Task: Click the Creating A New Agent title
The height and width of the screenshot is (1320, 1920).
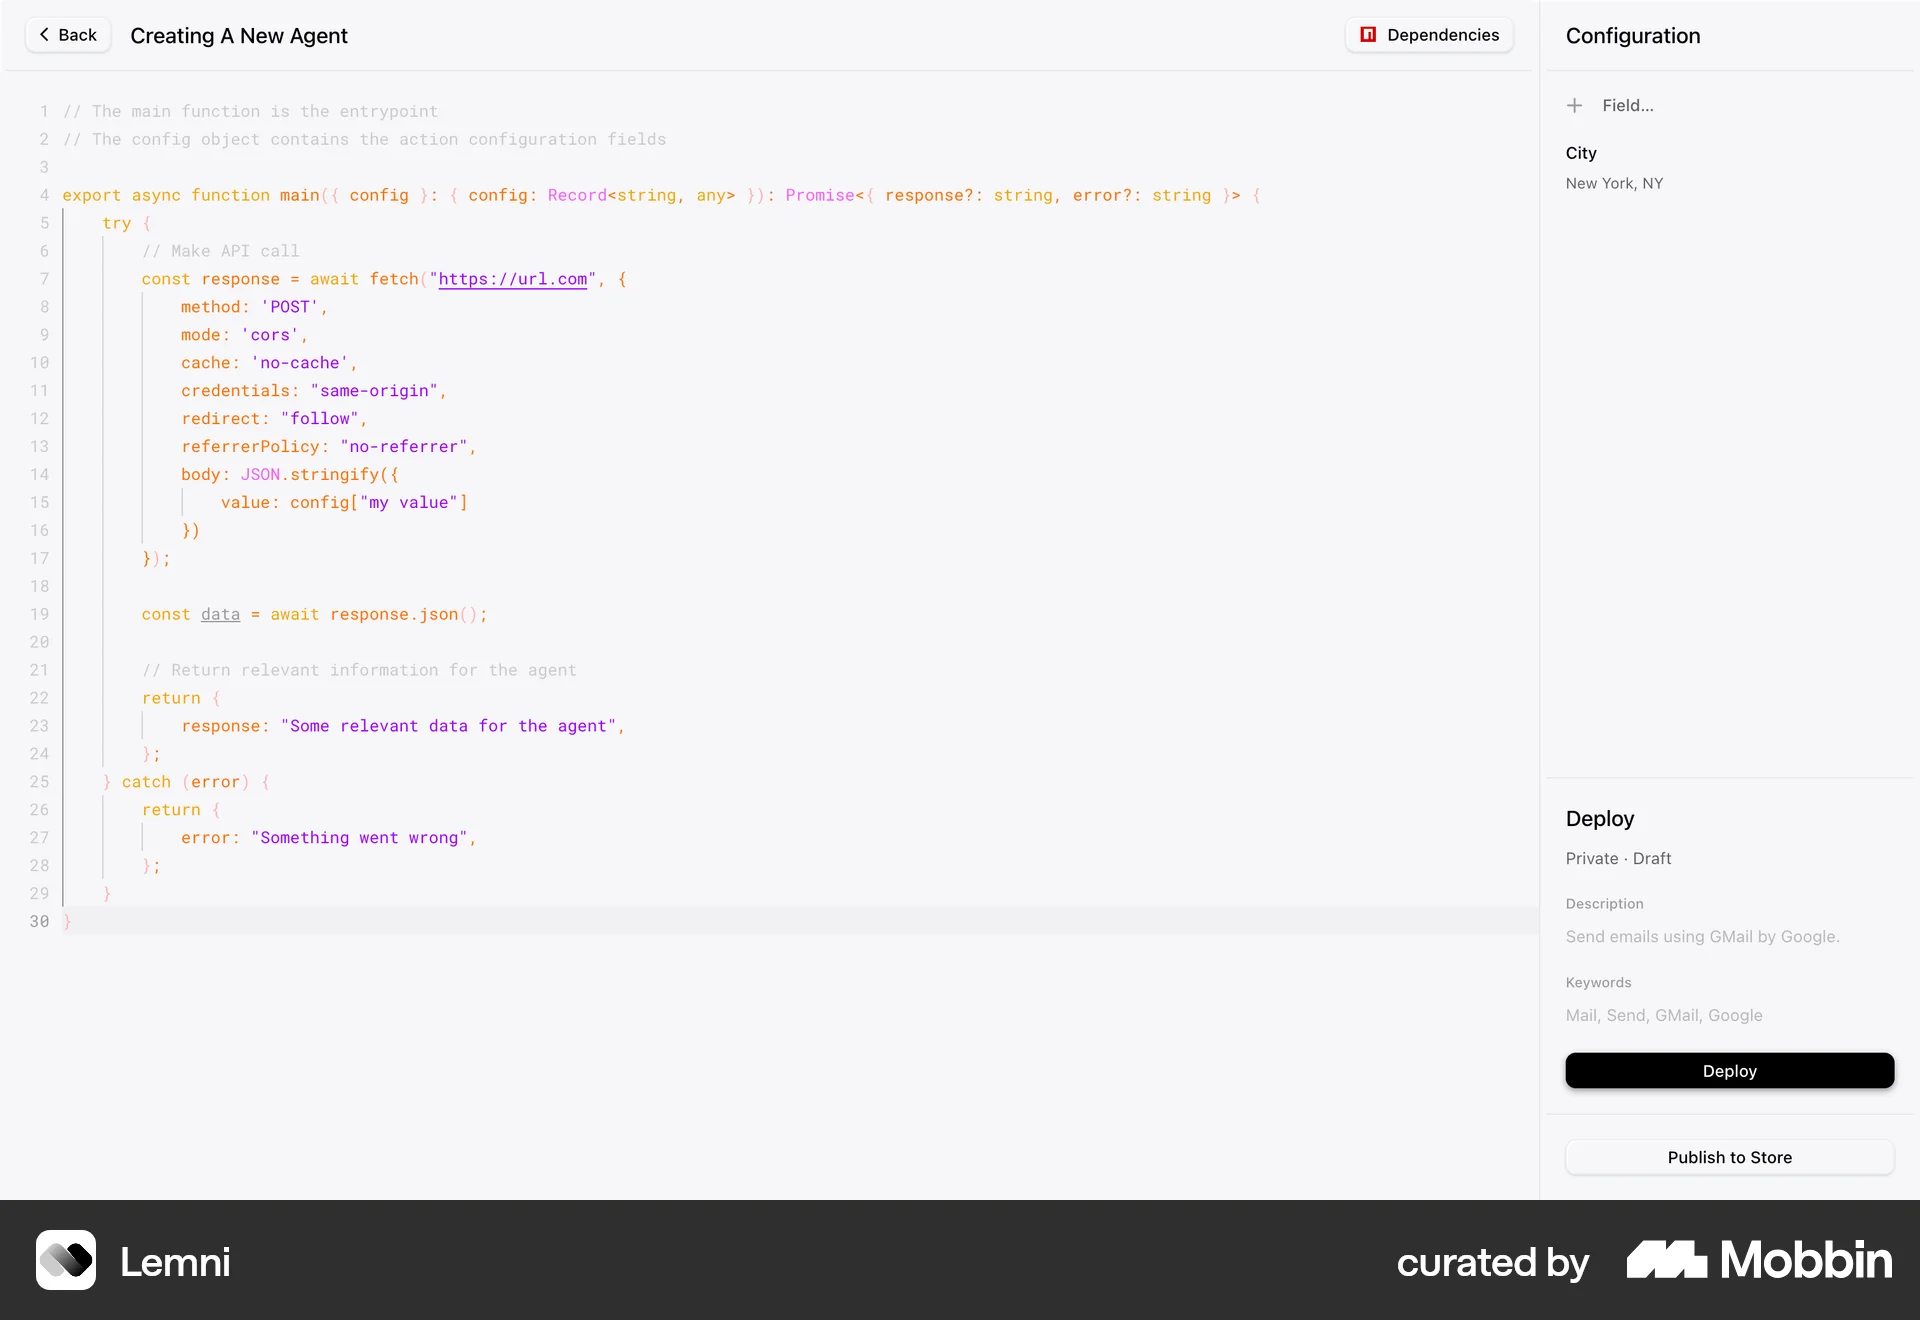Action: [x=239, y=35]
